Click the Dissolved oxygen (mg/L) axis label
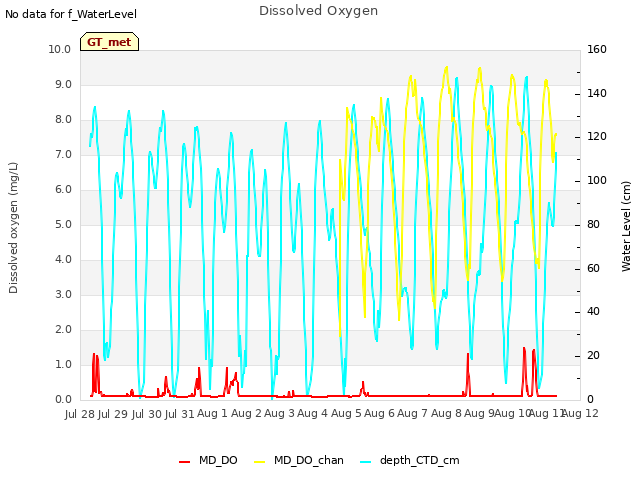The height and width of the screenshot is (480, 640). pos(13,228)
